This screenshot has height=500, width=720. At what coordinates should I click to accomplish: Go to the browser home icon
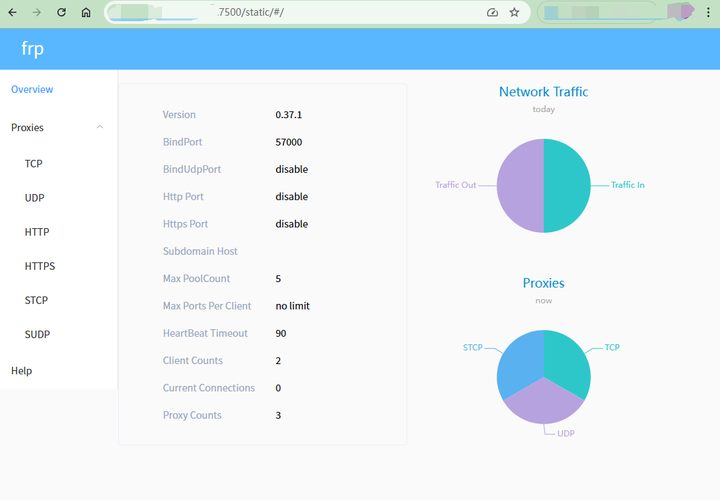pyautogui.click(x=86, y=12)
